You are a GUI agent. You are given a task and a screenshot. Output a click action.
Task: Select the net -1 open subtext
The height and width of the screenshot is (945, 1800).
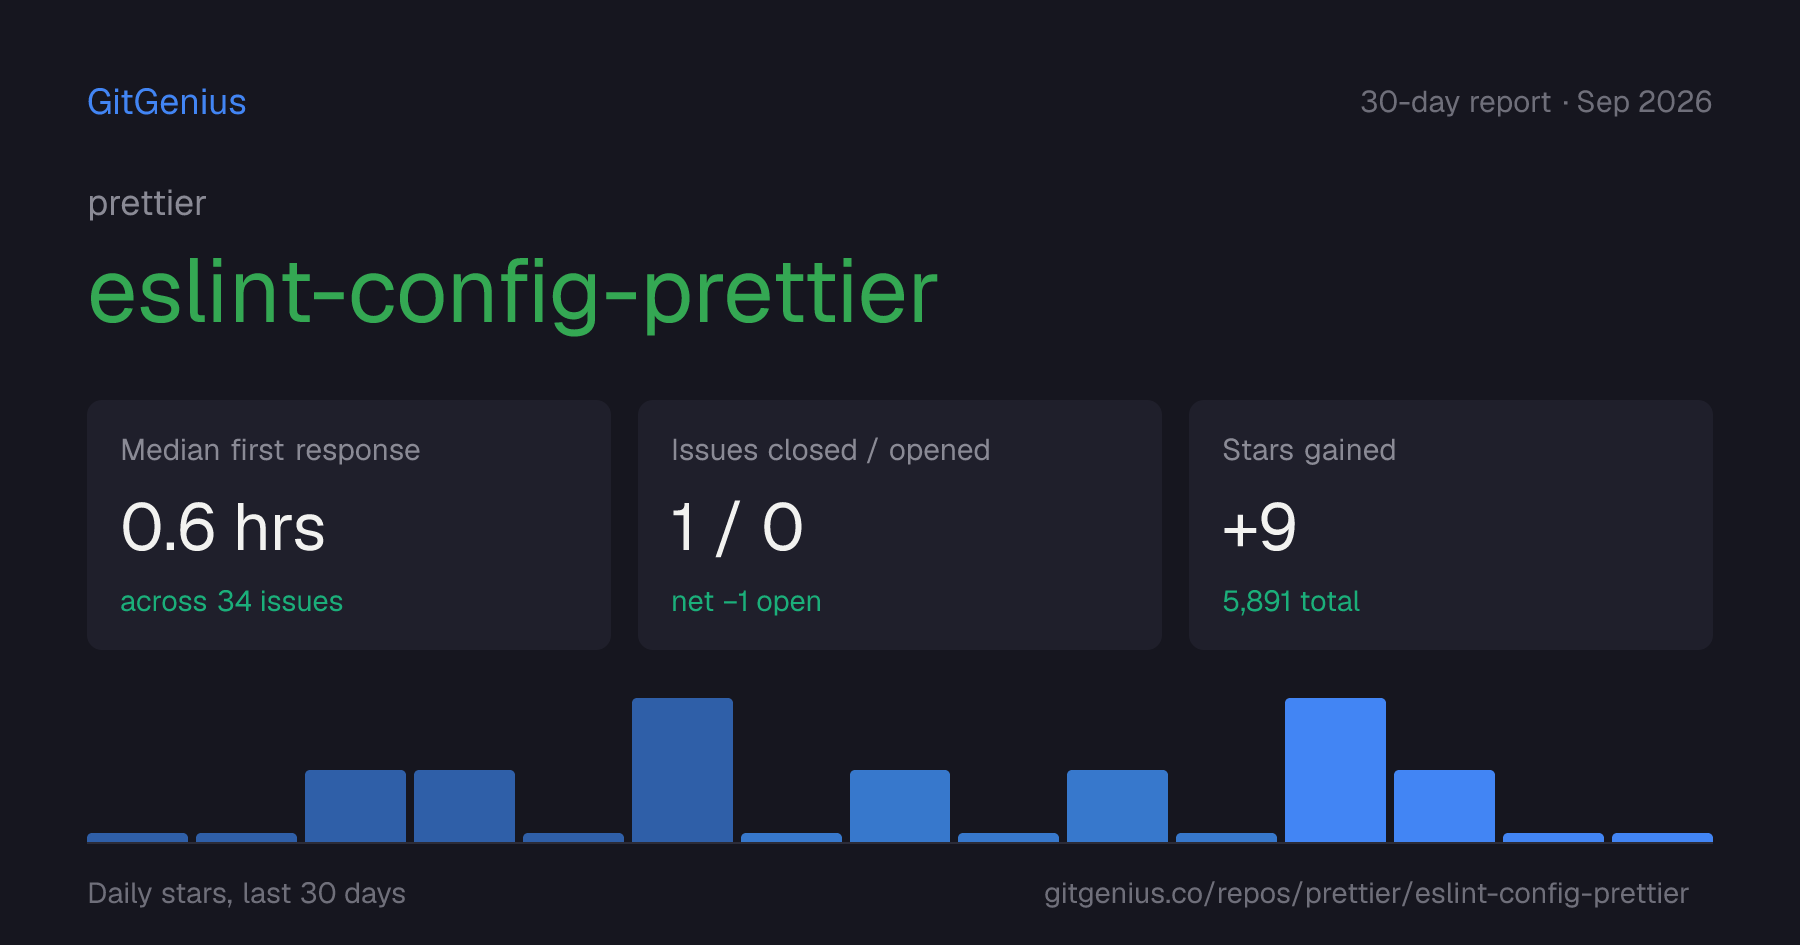pyautogui.click(x=746, y=601)
